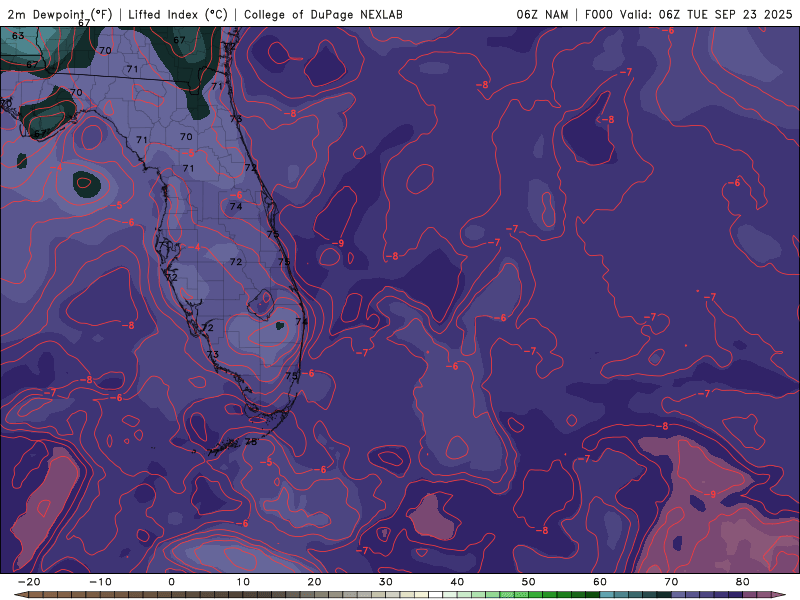Click the '50' label on the color scale
Image resolution: width=800 pixels, height=600 pixels.
click(529, 582)
